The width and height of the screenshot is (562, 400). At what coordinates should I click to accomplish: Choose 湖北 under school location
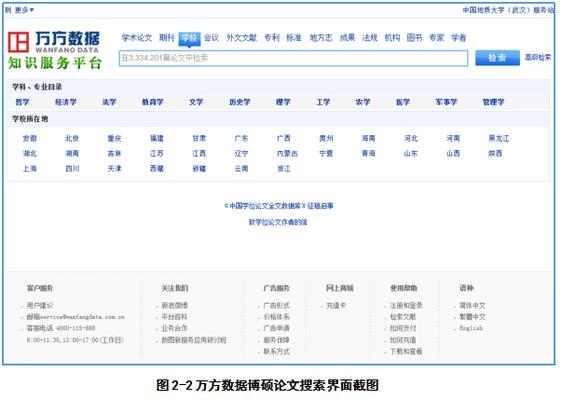(x=30, y=153)
